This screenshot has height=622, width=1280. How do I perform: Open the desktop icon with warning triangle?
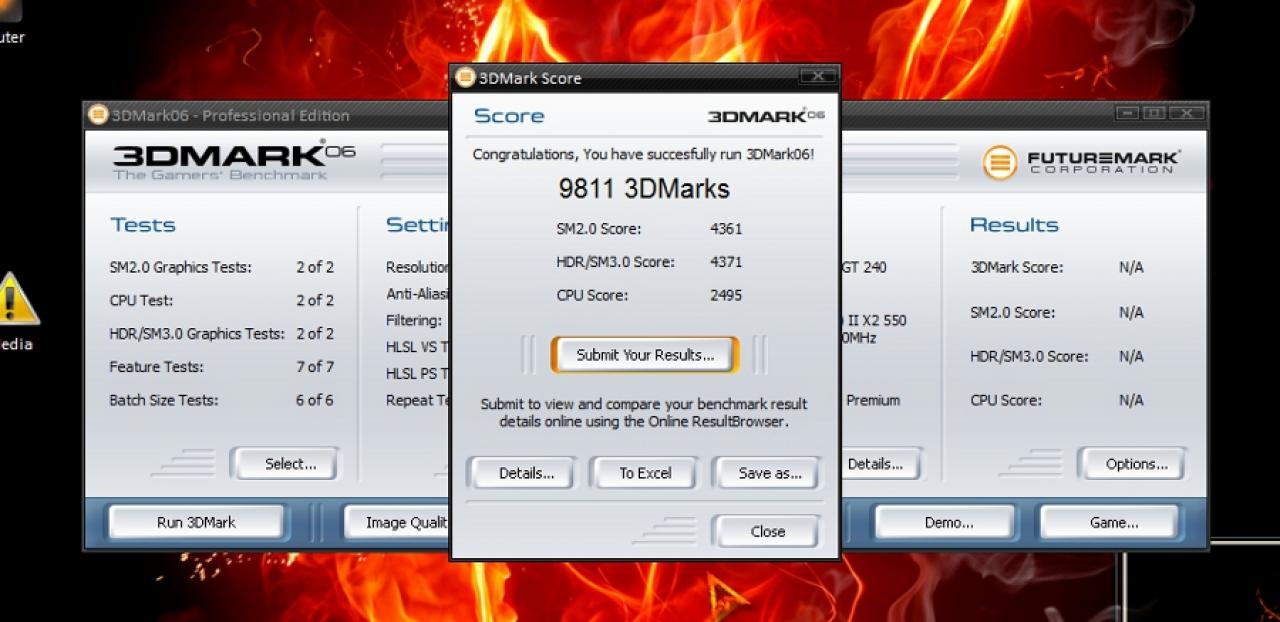(18, 298)
